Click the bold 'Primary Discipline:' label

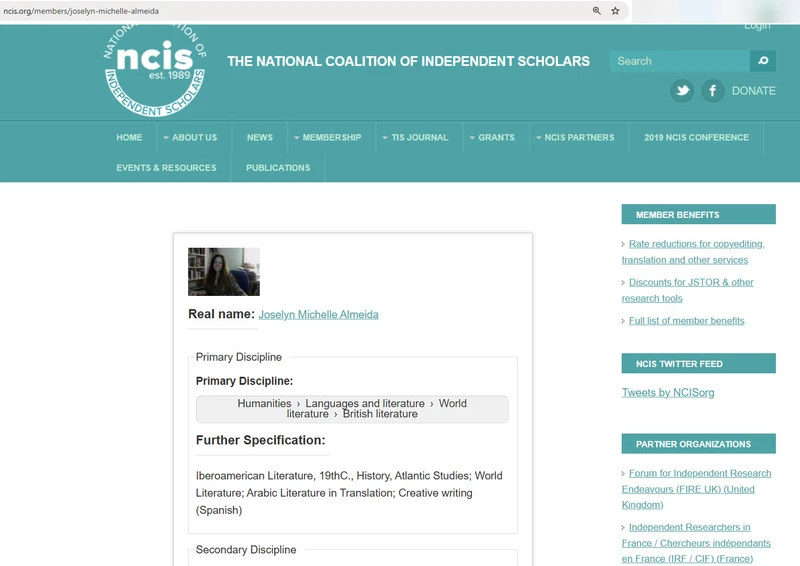[244, 381]
